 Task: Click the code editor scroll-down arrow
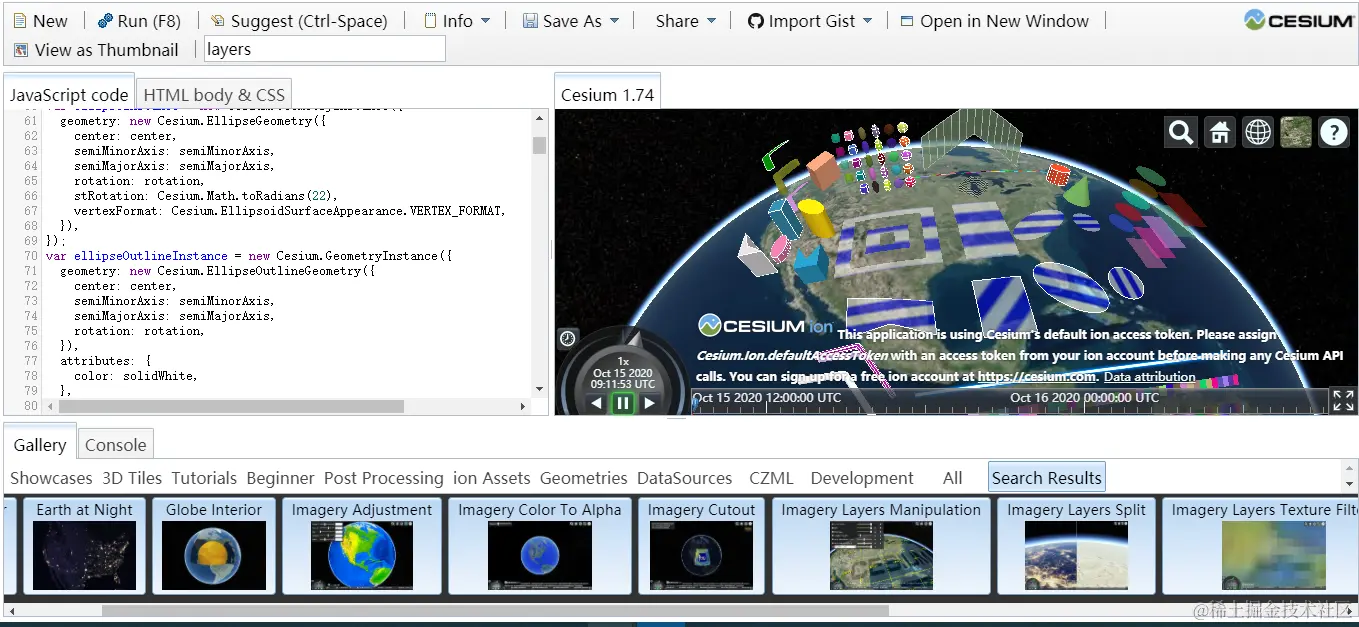540,389
